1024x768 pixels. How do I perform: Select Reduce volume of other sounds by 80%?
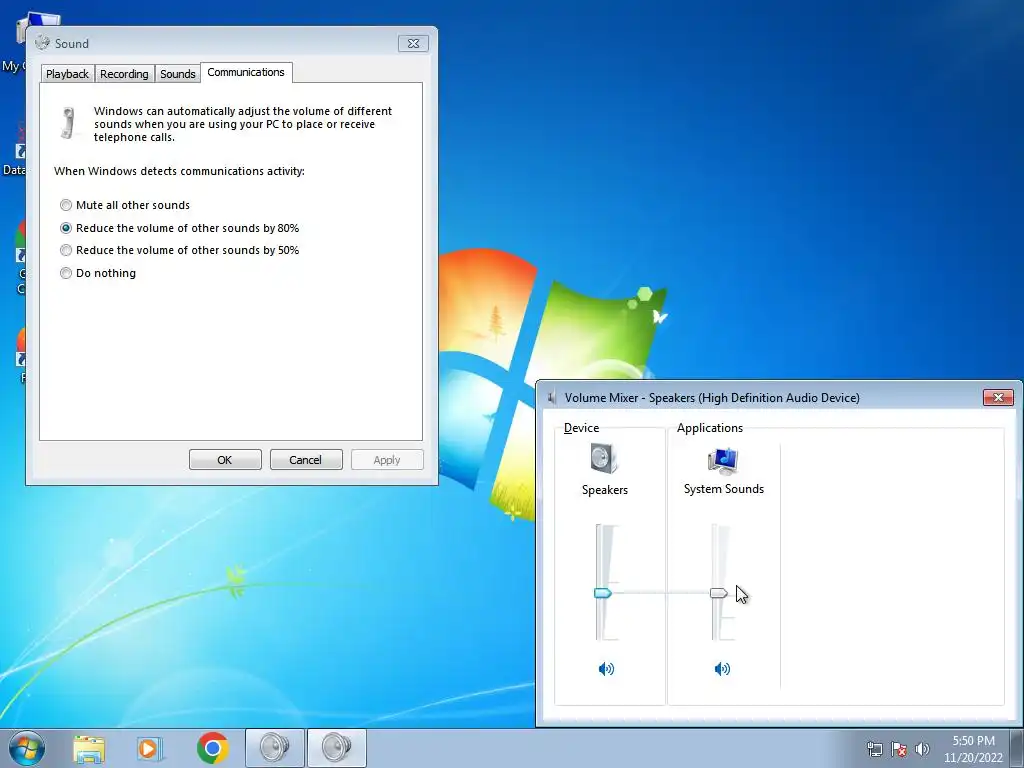pos(180,228)
